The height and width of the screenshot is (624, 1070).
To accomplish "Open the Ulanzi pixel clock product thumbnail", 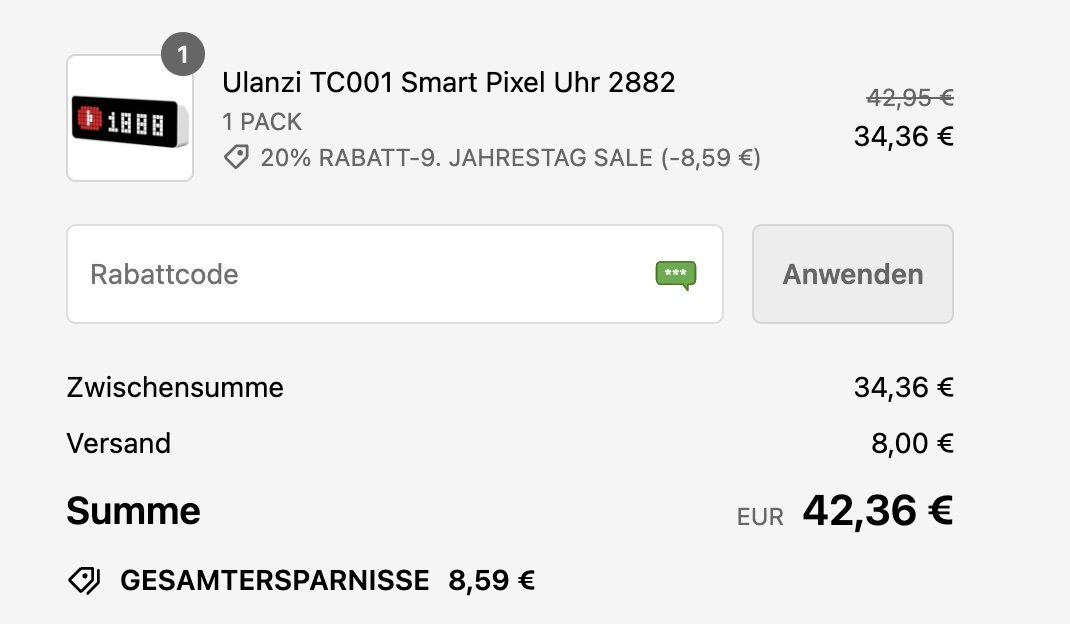I will 130,119.
